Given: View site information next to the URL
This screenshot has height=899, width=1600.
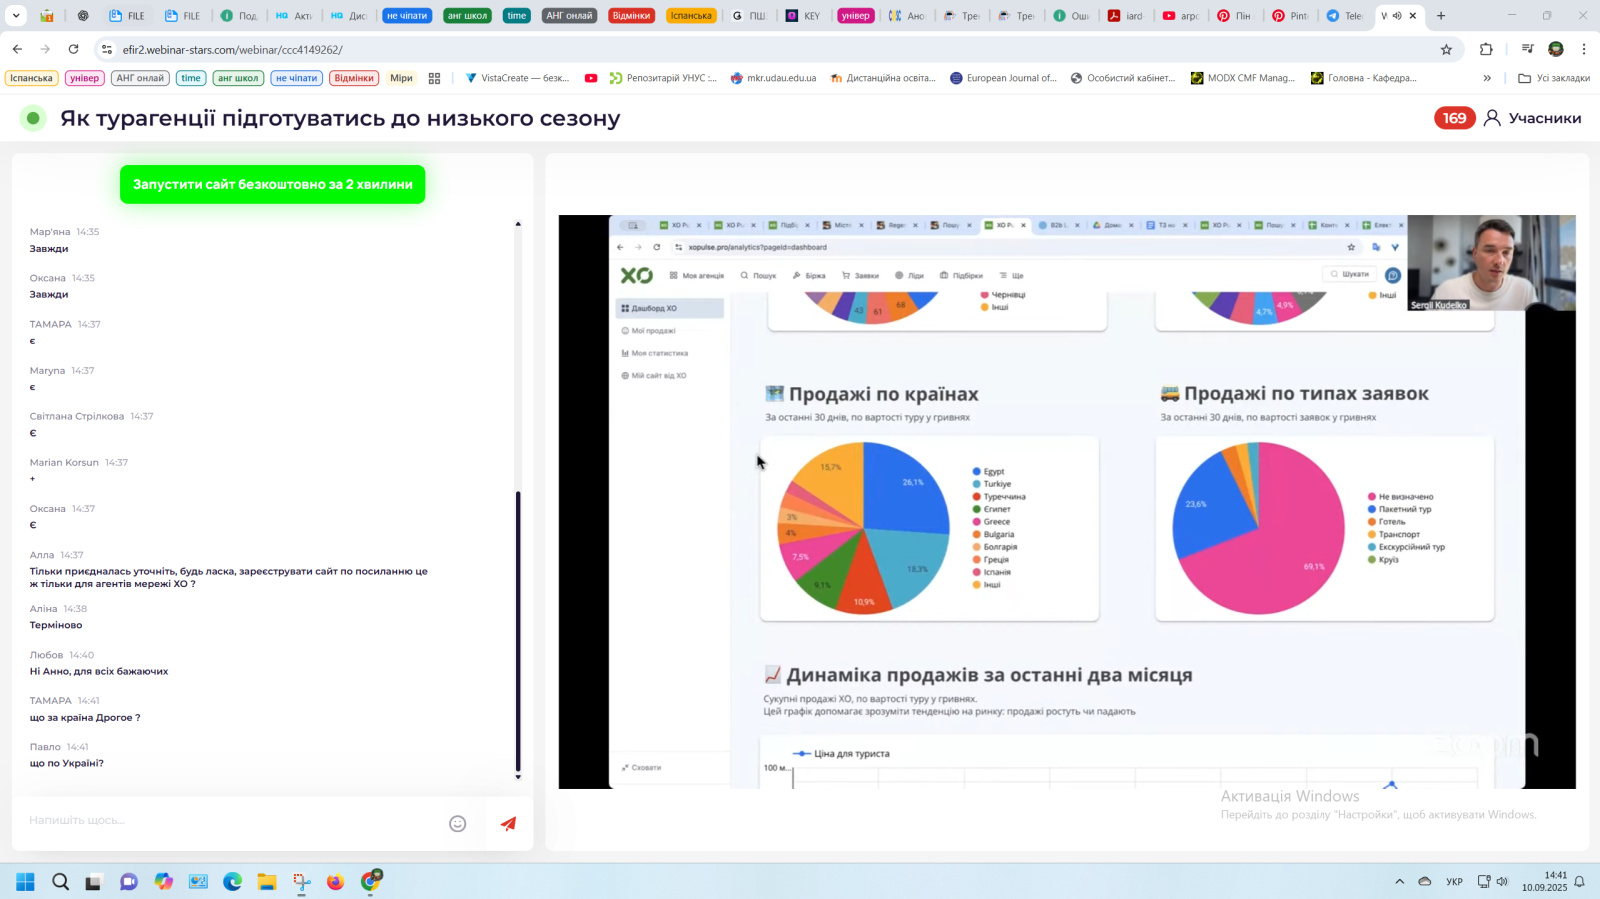Looking at the screenshot, I should pos(107,49).
